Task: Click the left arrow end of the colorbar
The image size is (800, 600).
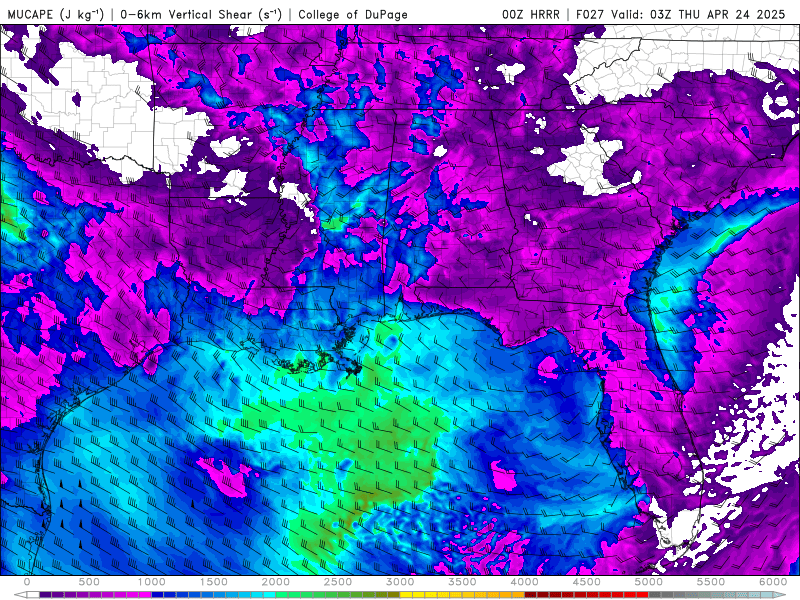Action: pyautogui.click(x=20, y=595)
